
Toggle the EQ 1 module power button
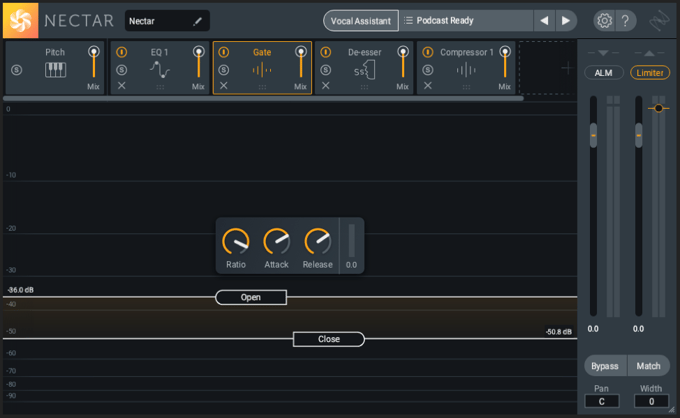121,52
